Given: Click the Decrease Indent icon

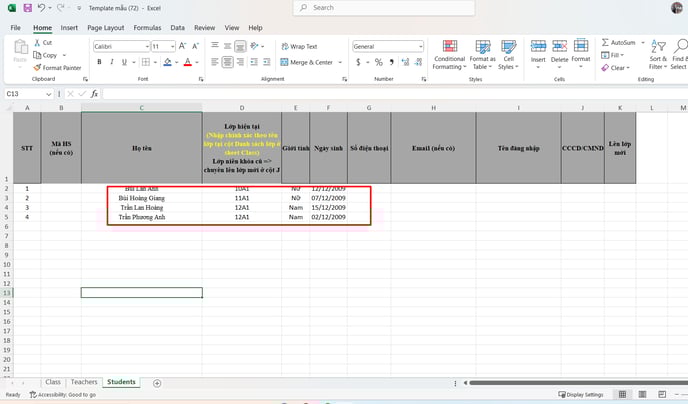Looking at the screenshot, I should coord(254,62).
